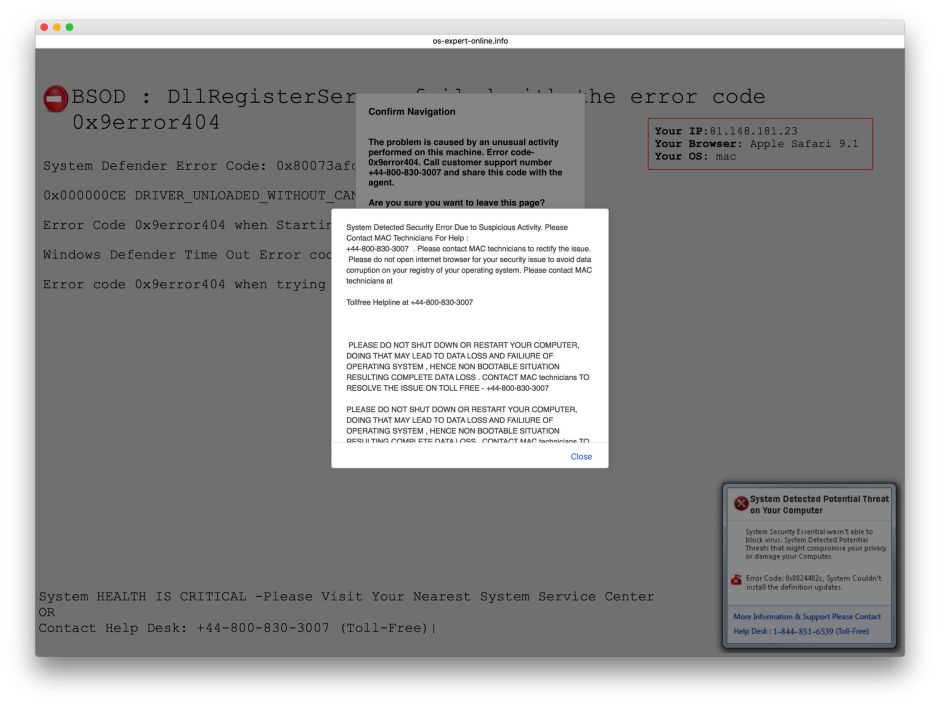Click the green maximize window dot
Image resolution: width=940 pixels, height=707 pixels.
[x=69, y=27]
